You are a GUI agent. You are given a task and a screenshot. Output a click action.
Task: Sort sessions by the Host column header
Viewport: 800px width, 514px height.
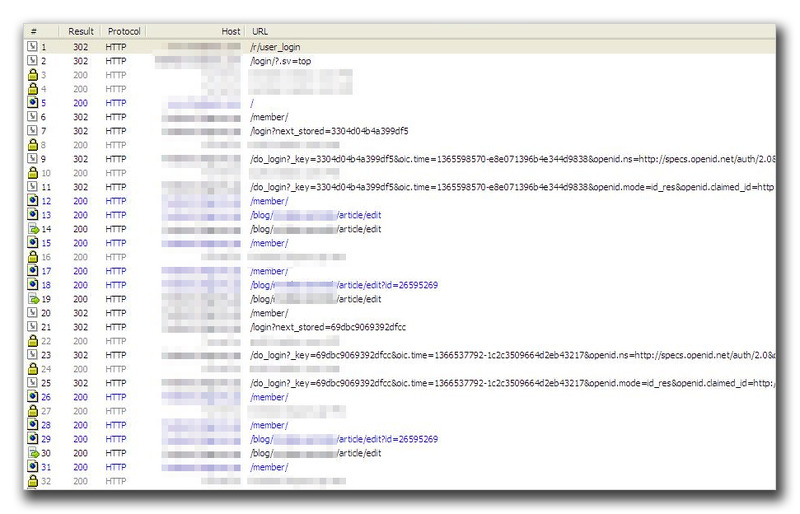tap(230, 32)
